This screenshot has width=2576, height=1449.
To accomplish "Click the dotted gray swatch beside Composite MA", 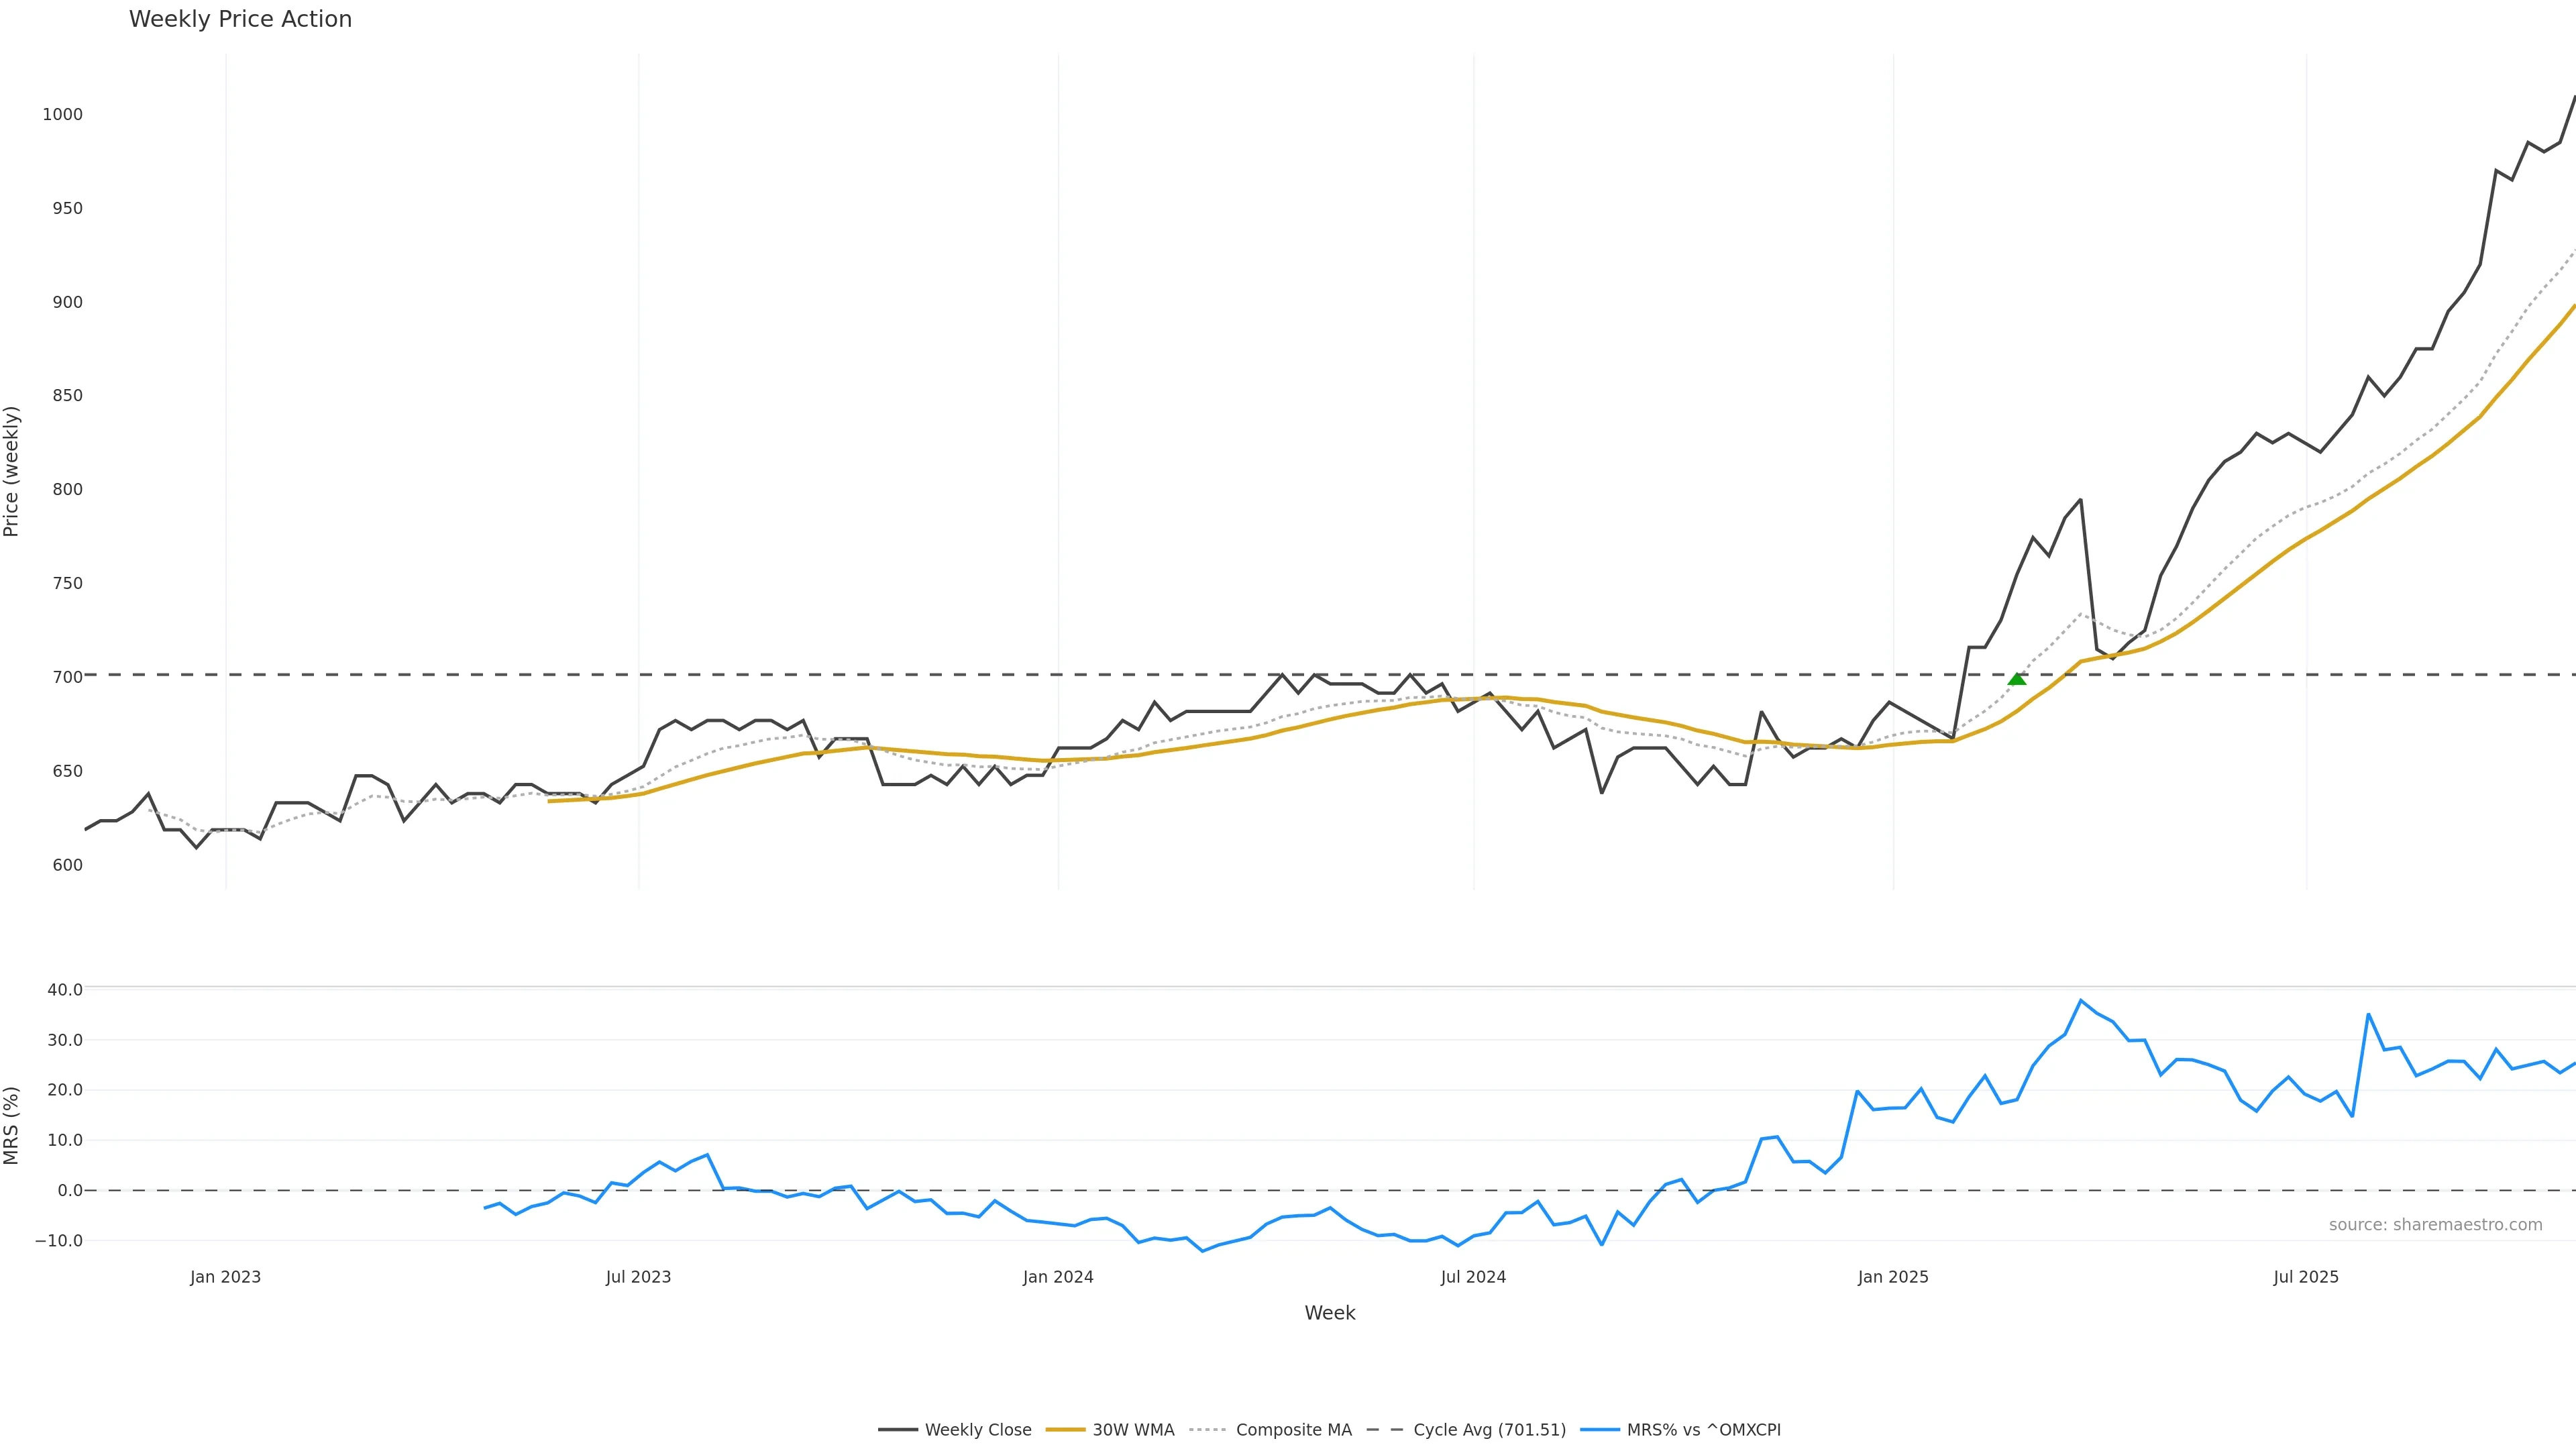I will (x=1208, y=1430).
